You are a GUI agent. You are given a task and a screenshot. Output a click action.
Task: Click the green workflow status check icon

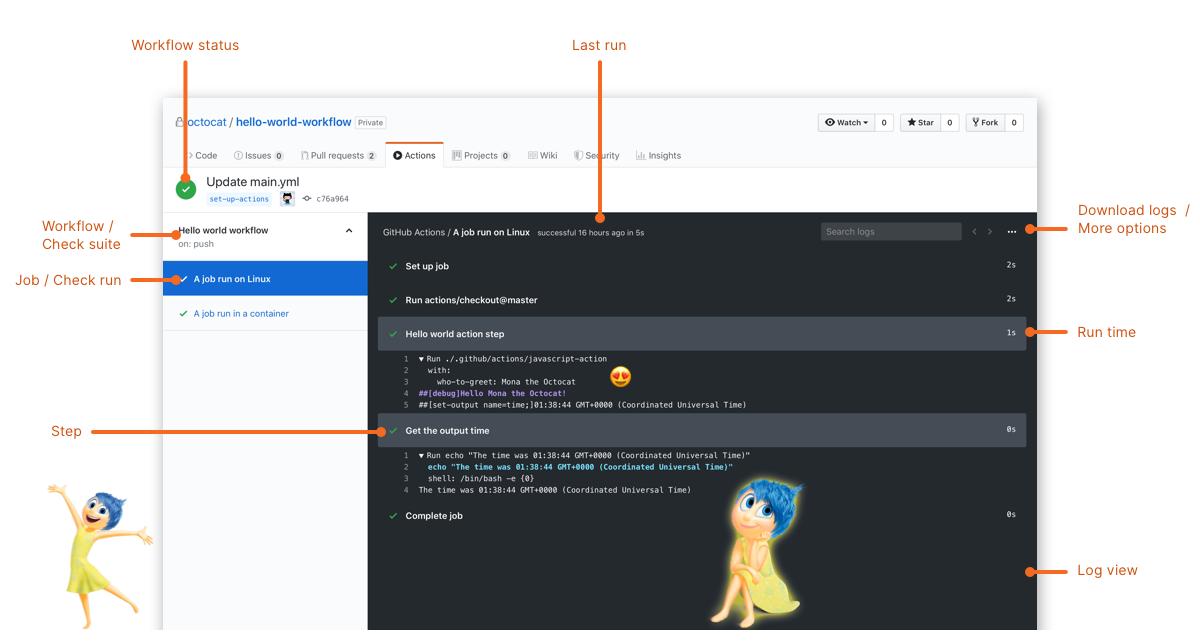click(x=186, y=189)
